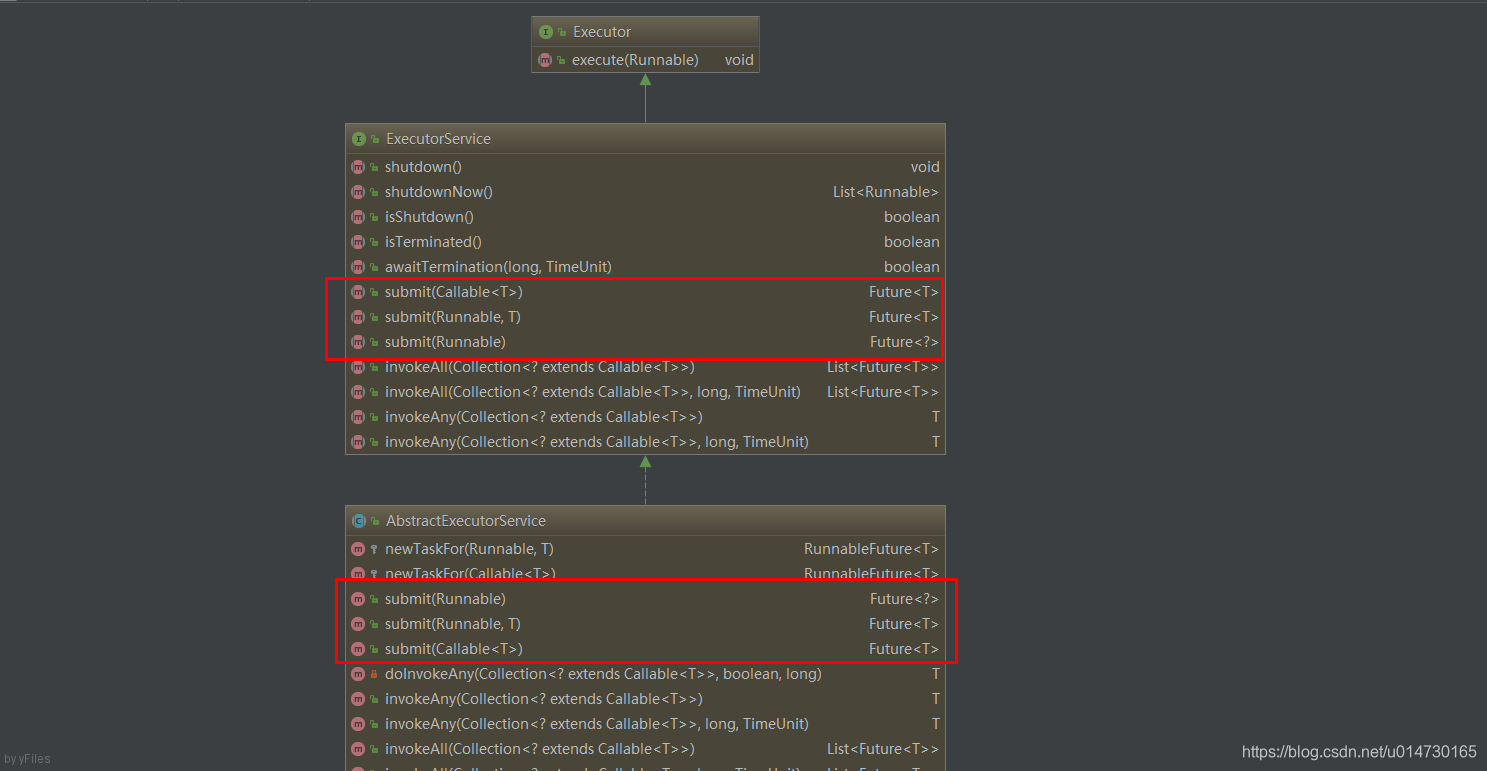Screen dimensions: 1487x771
Task: Click the method icon of execute(Runnable)
Action: (545, 60)
